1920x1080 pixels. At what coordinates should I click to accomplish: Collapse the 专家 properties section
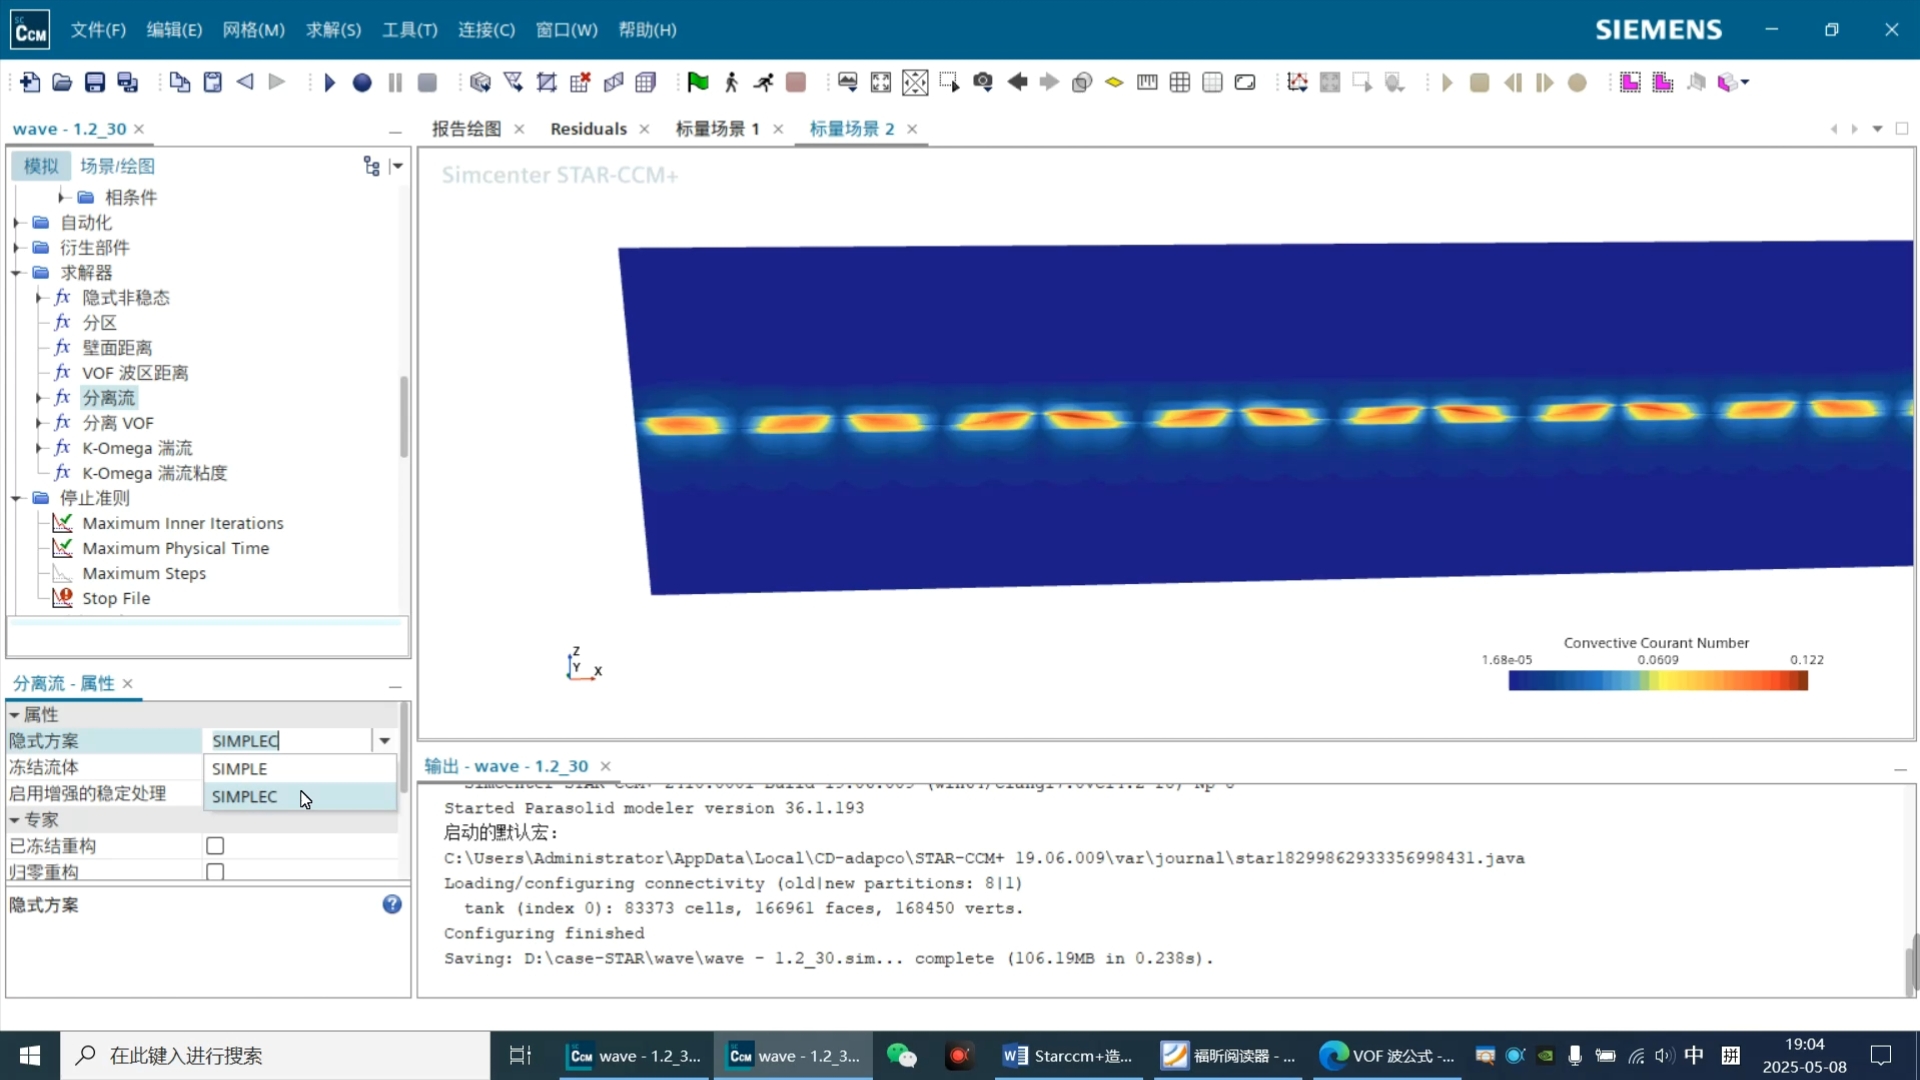(14, 820)
